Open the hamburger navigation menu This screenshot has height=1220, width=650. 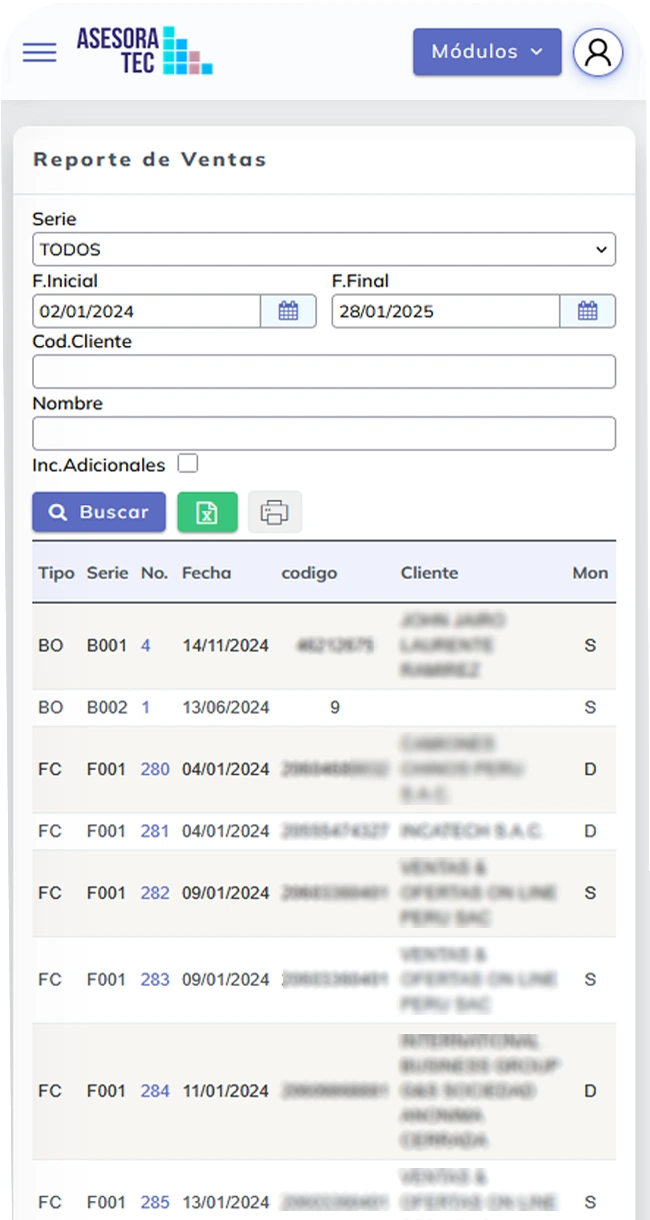[40, 53]
